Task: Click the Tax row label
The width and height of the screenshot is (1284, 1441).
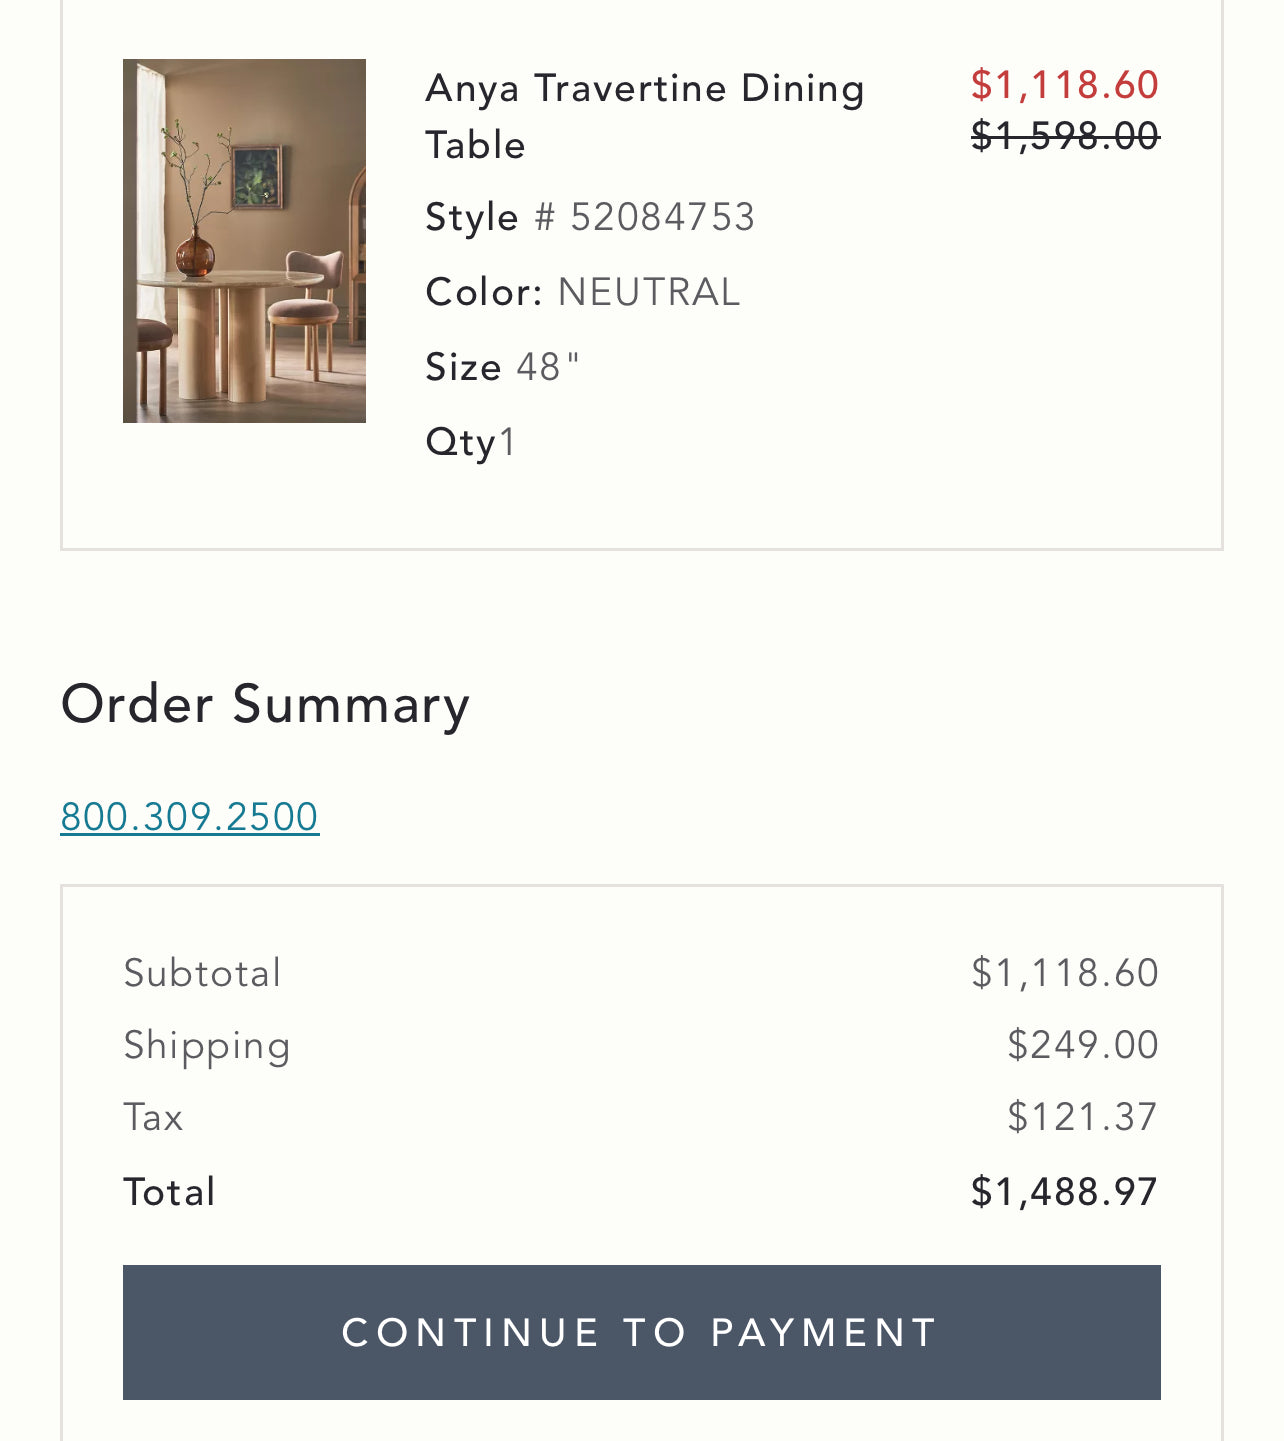Action: 152,1117
